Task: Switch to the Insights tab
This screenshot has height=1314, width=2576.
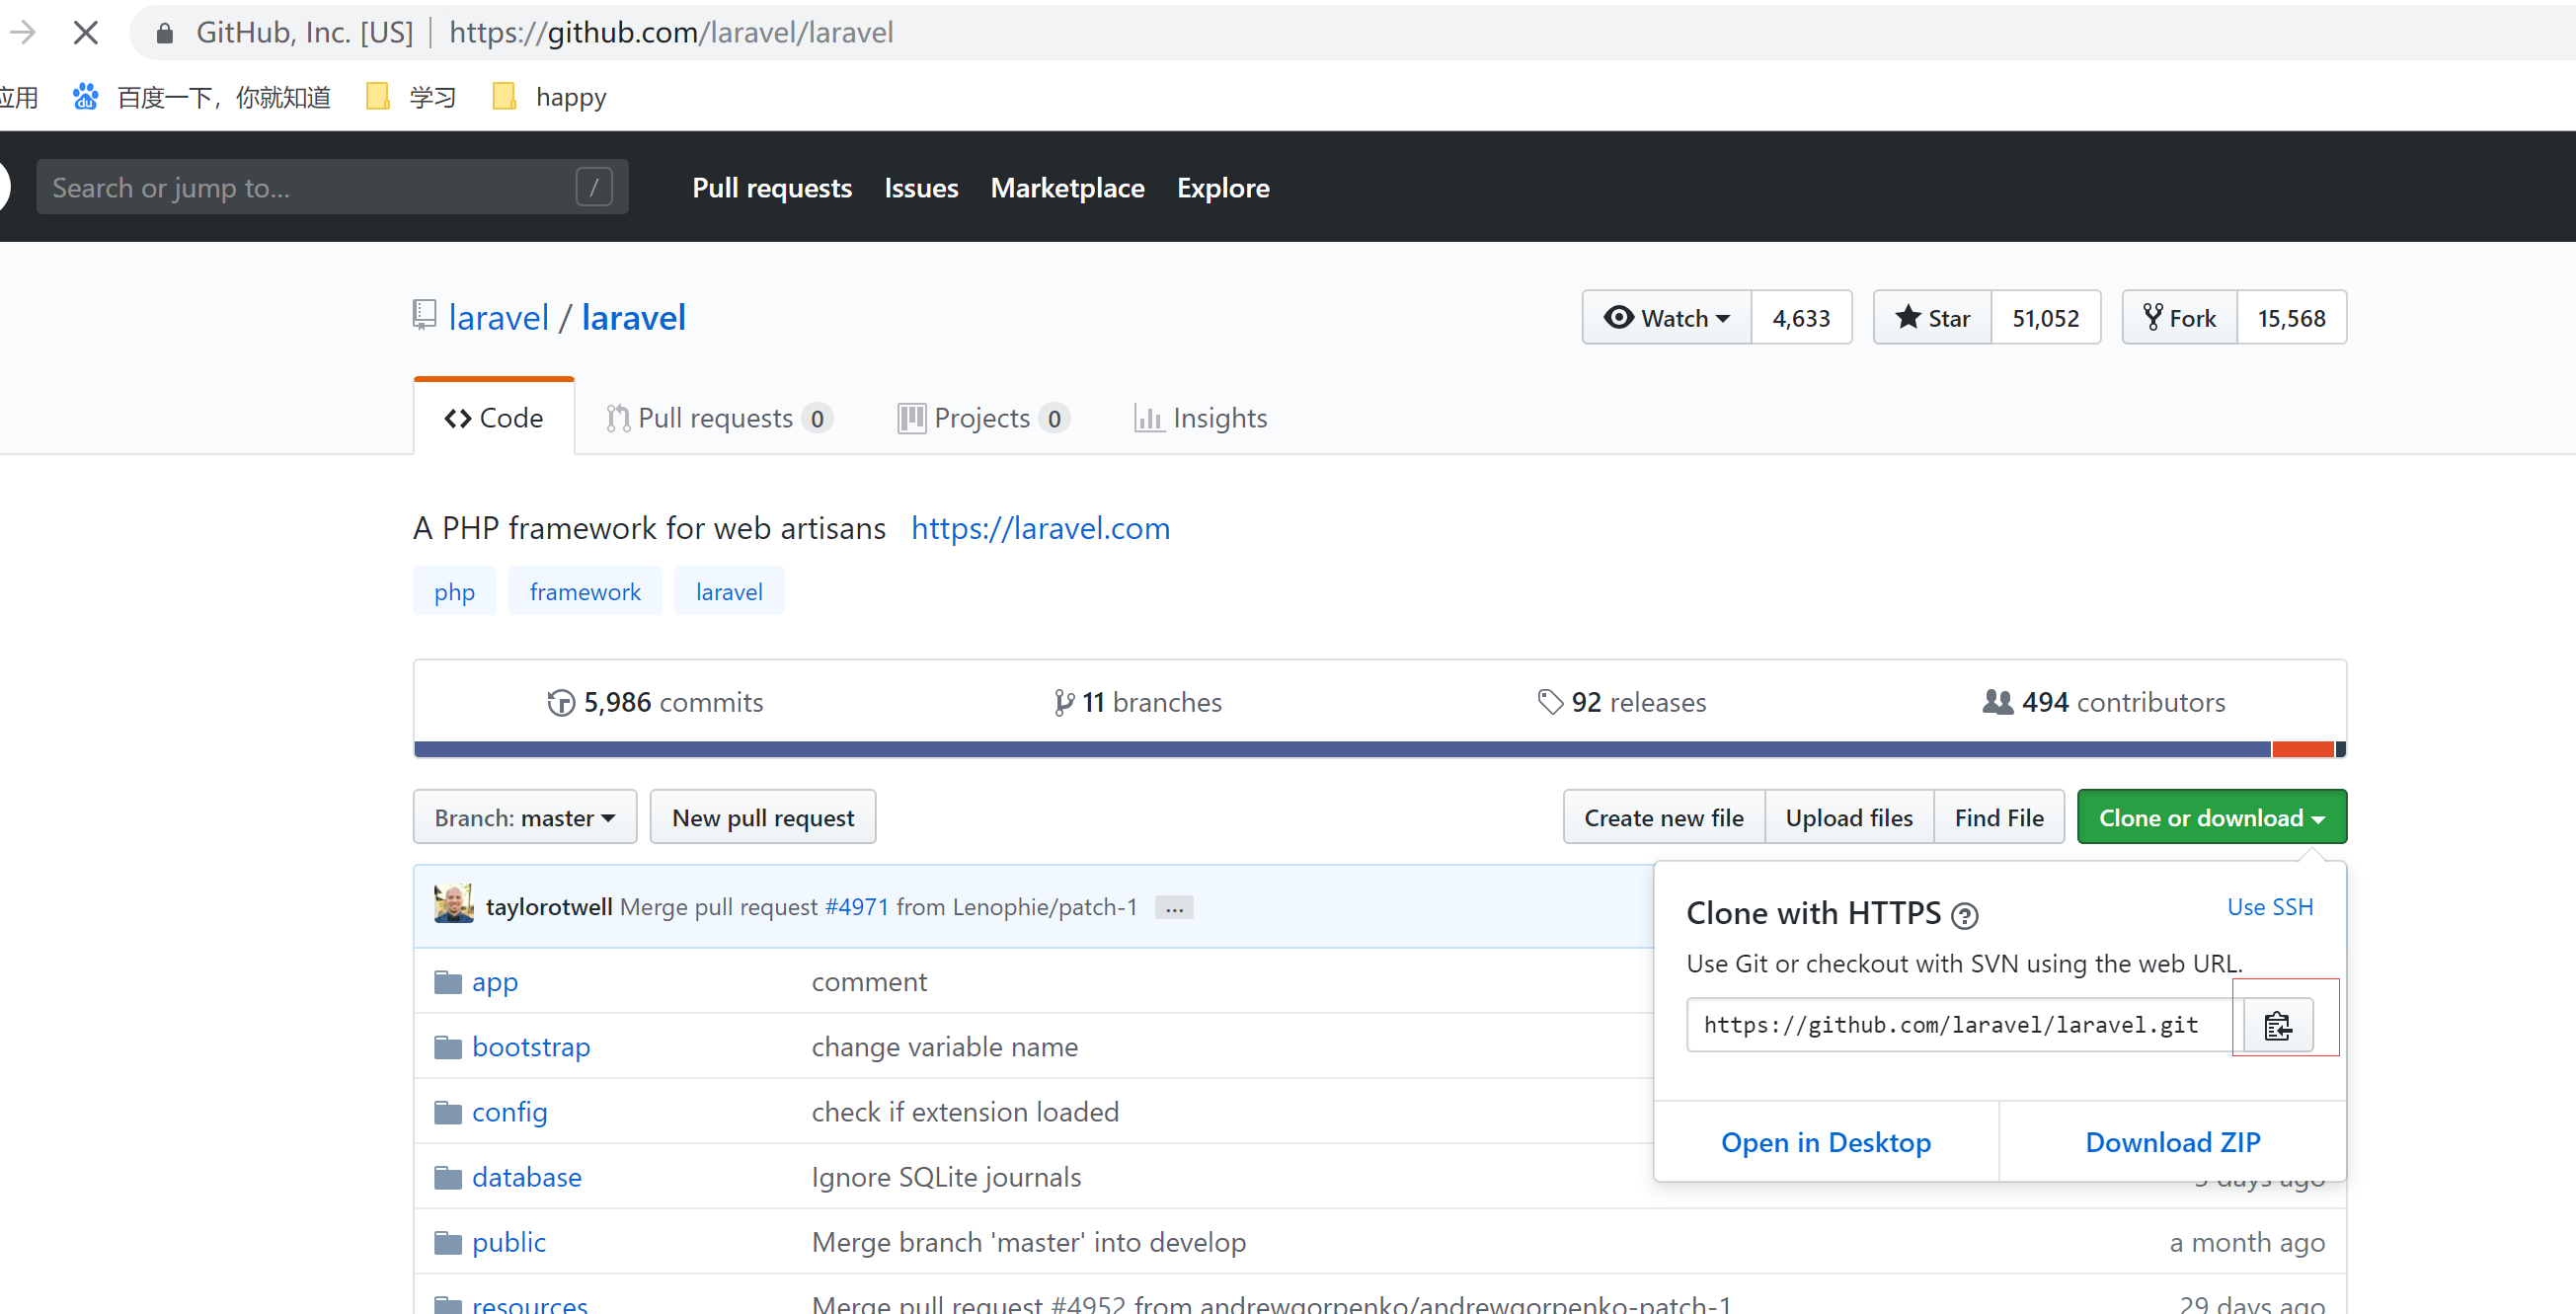Action: (x=1201, y=418)
